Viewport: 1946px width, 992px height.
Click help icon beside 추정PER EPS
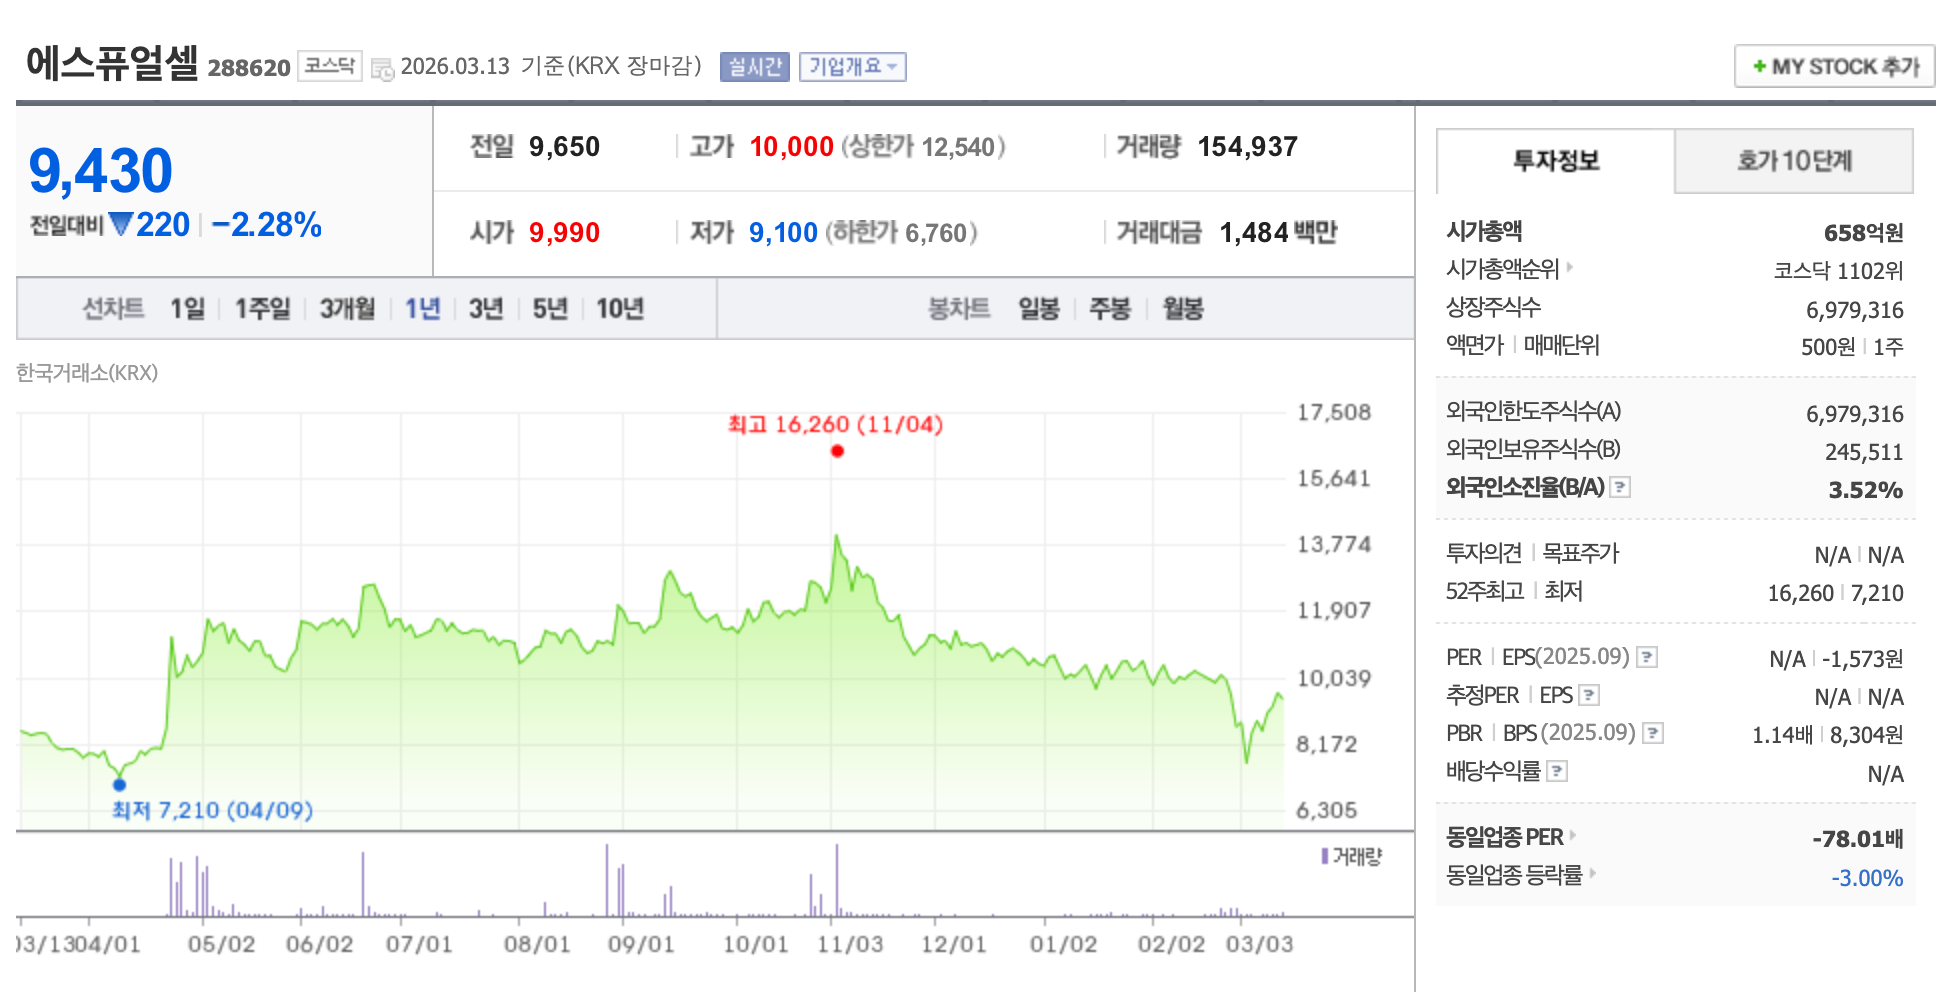click(1589, 695)
